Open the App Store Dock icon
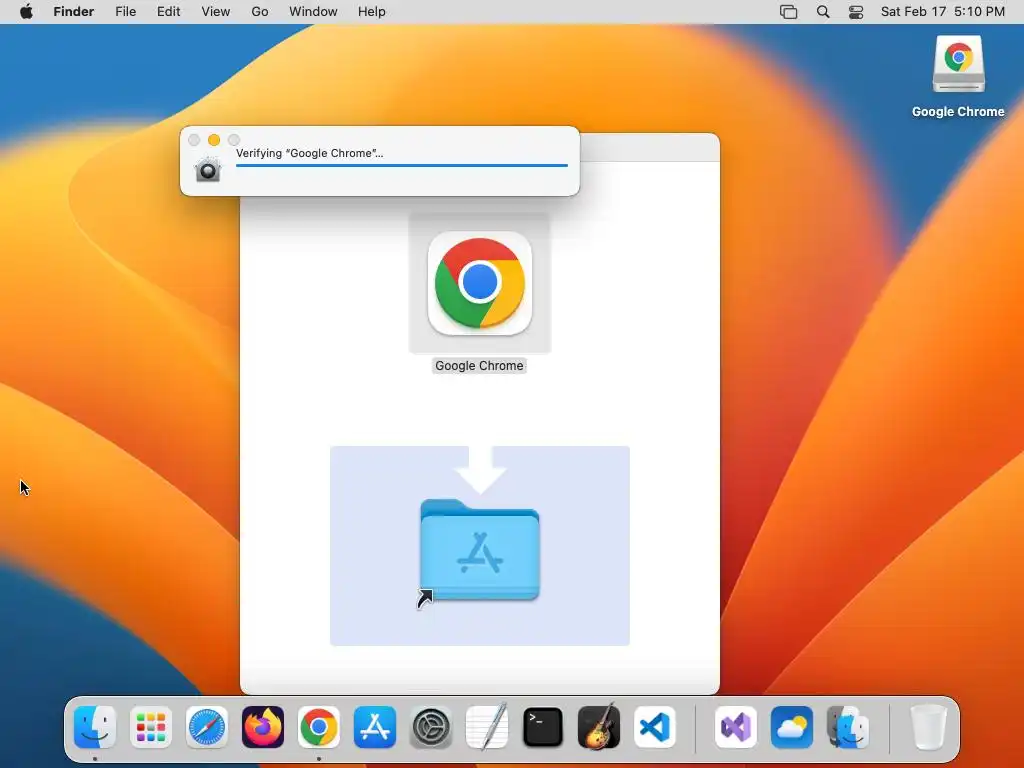The width and height of the screenshot is (1024, 768). [375, 727]
